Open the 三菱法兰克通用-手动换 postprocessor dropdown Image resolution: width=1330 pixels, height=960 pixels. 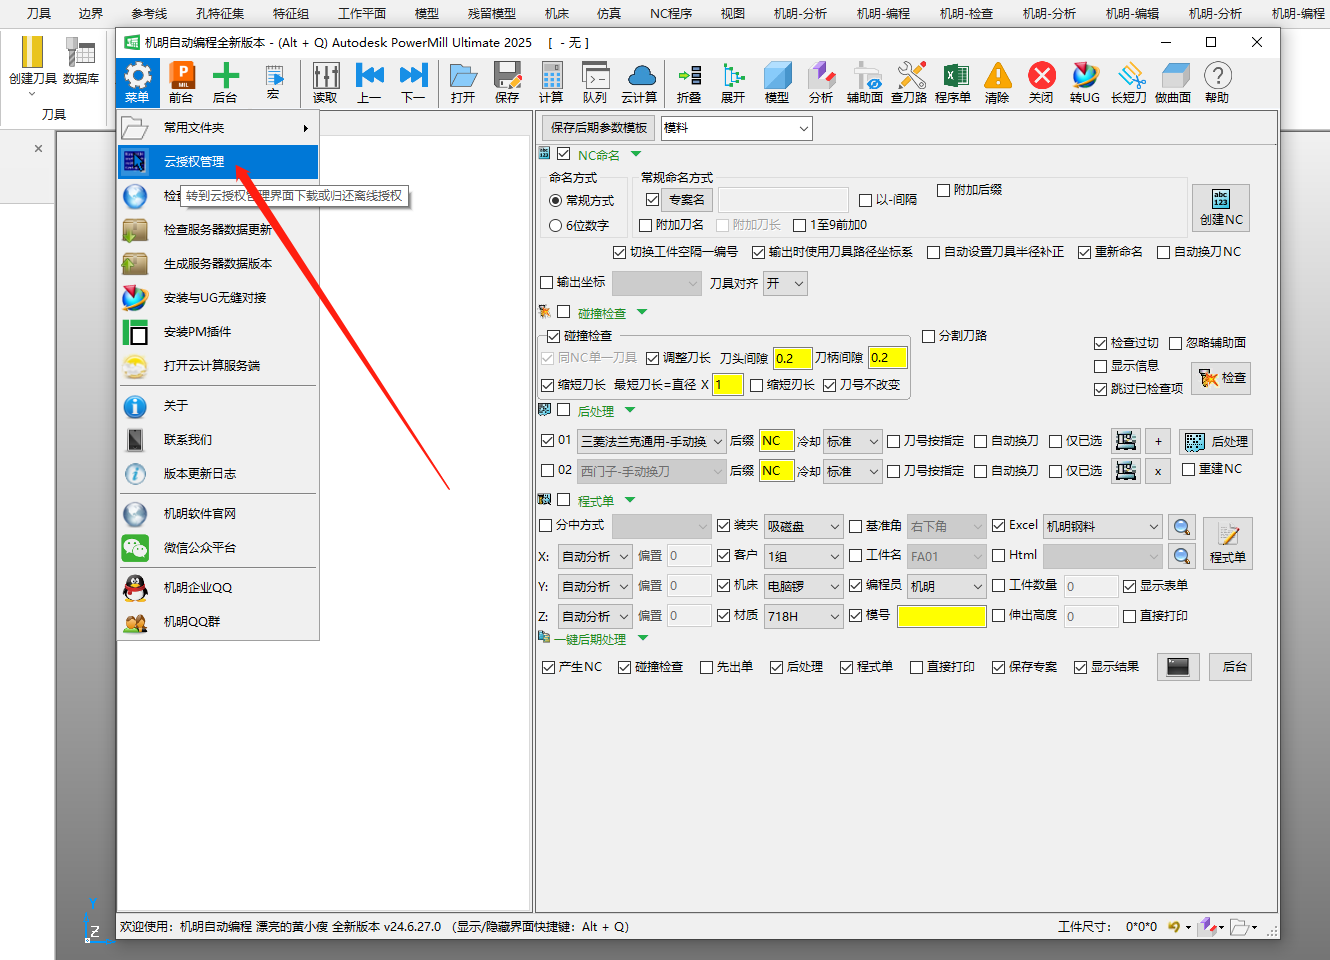[652, 441]
